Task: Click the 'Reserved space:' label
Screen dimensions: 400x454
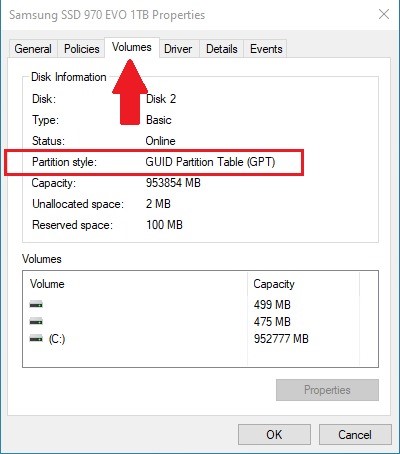Action: (72, 225)
